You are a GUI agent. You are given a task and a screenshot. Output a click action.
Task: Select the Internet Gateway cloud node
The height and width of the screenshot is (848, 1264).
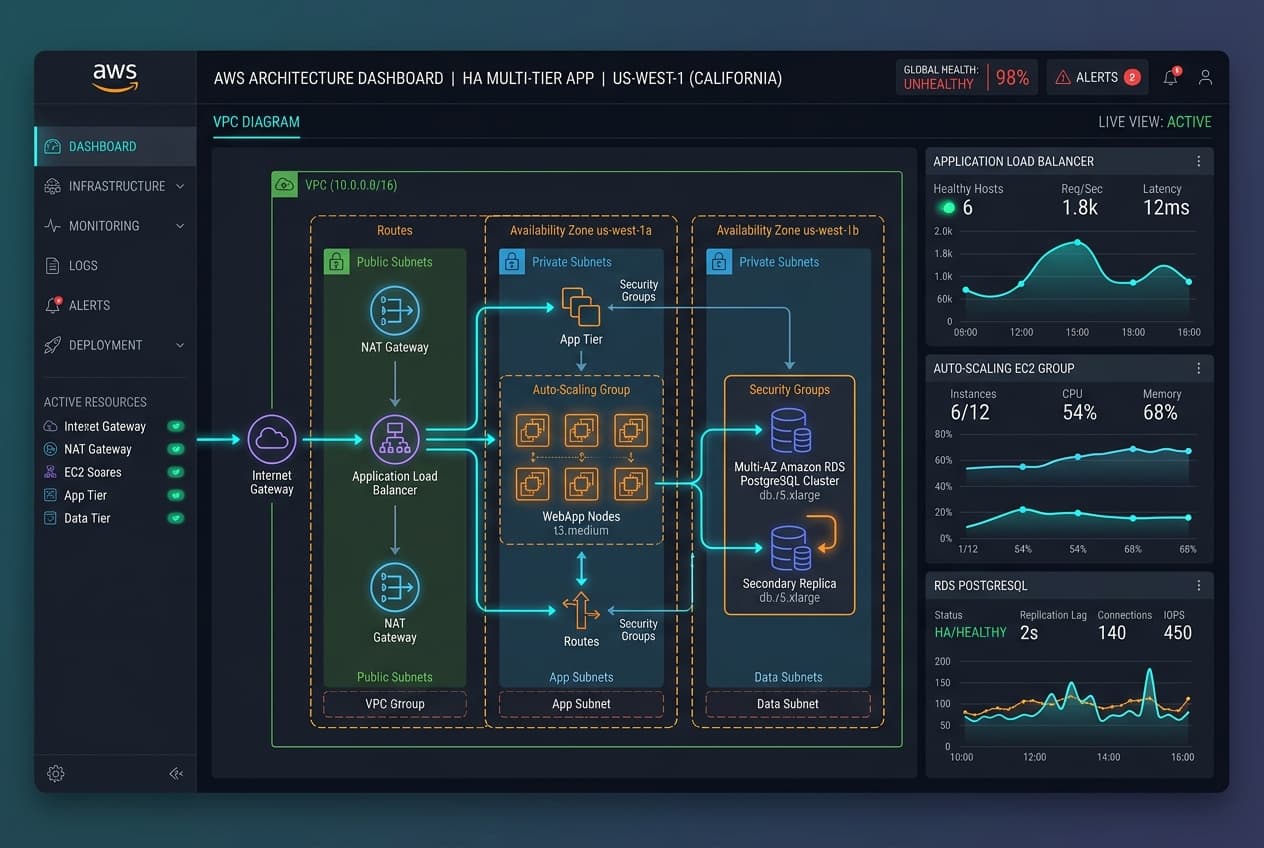272,439
